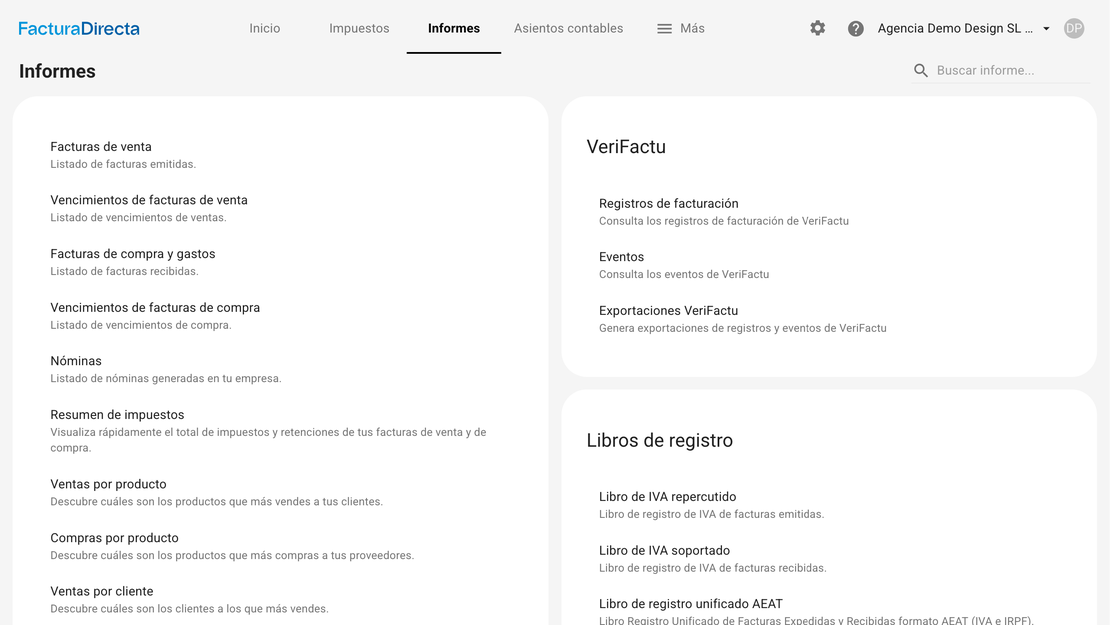Open Exportaciones VeriFactu

[x=668, y=311]
